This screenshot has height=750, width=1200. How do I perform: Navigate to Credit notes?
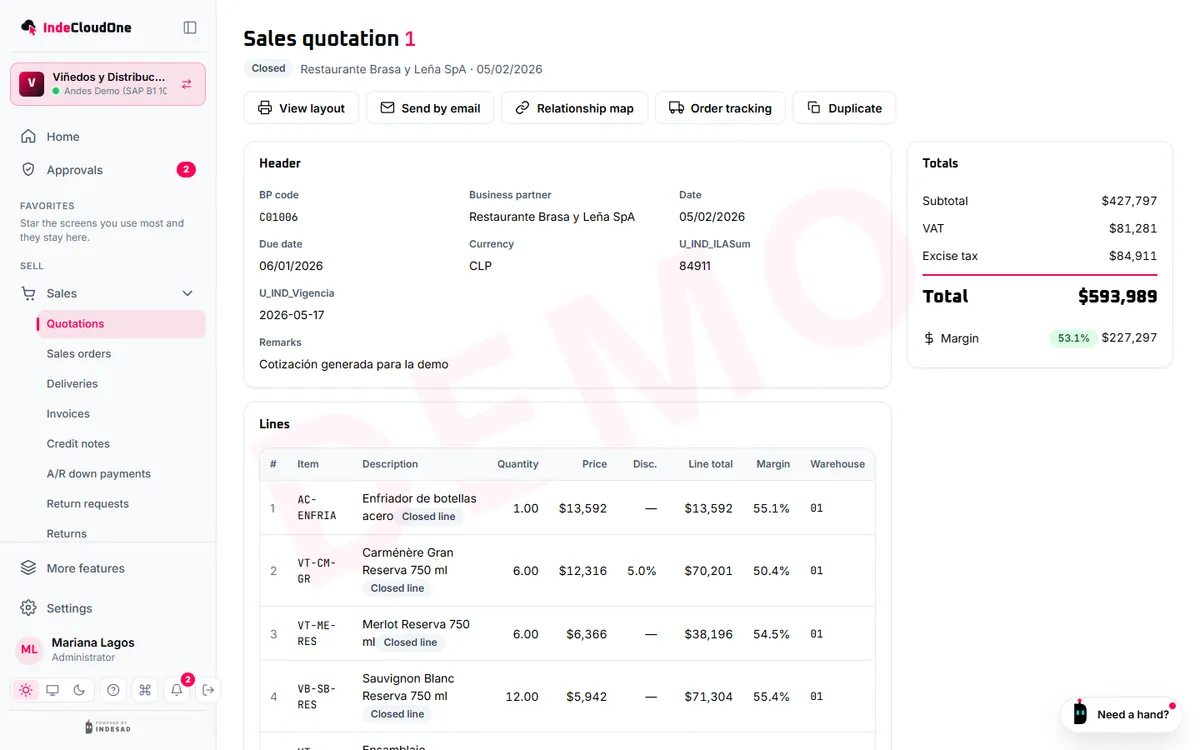coord(120,444)
